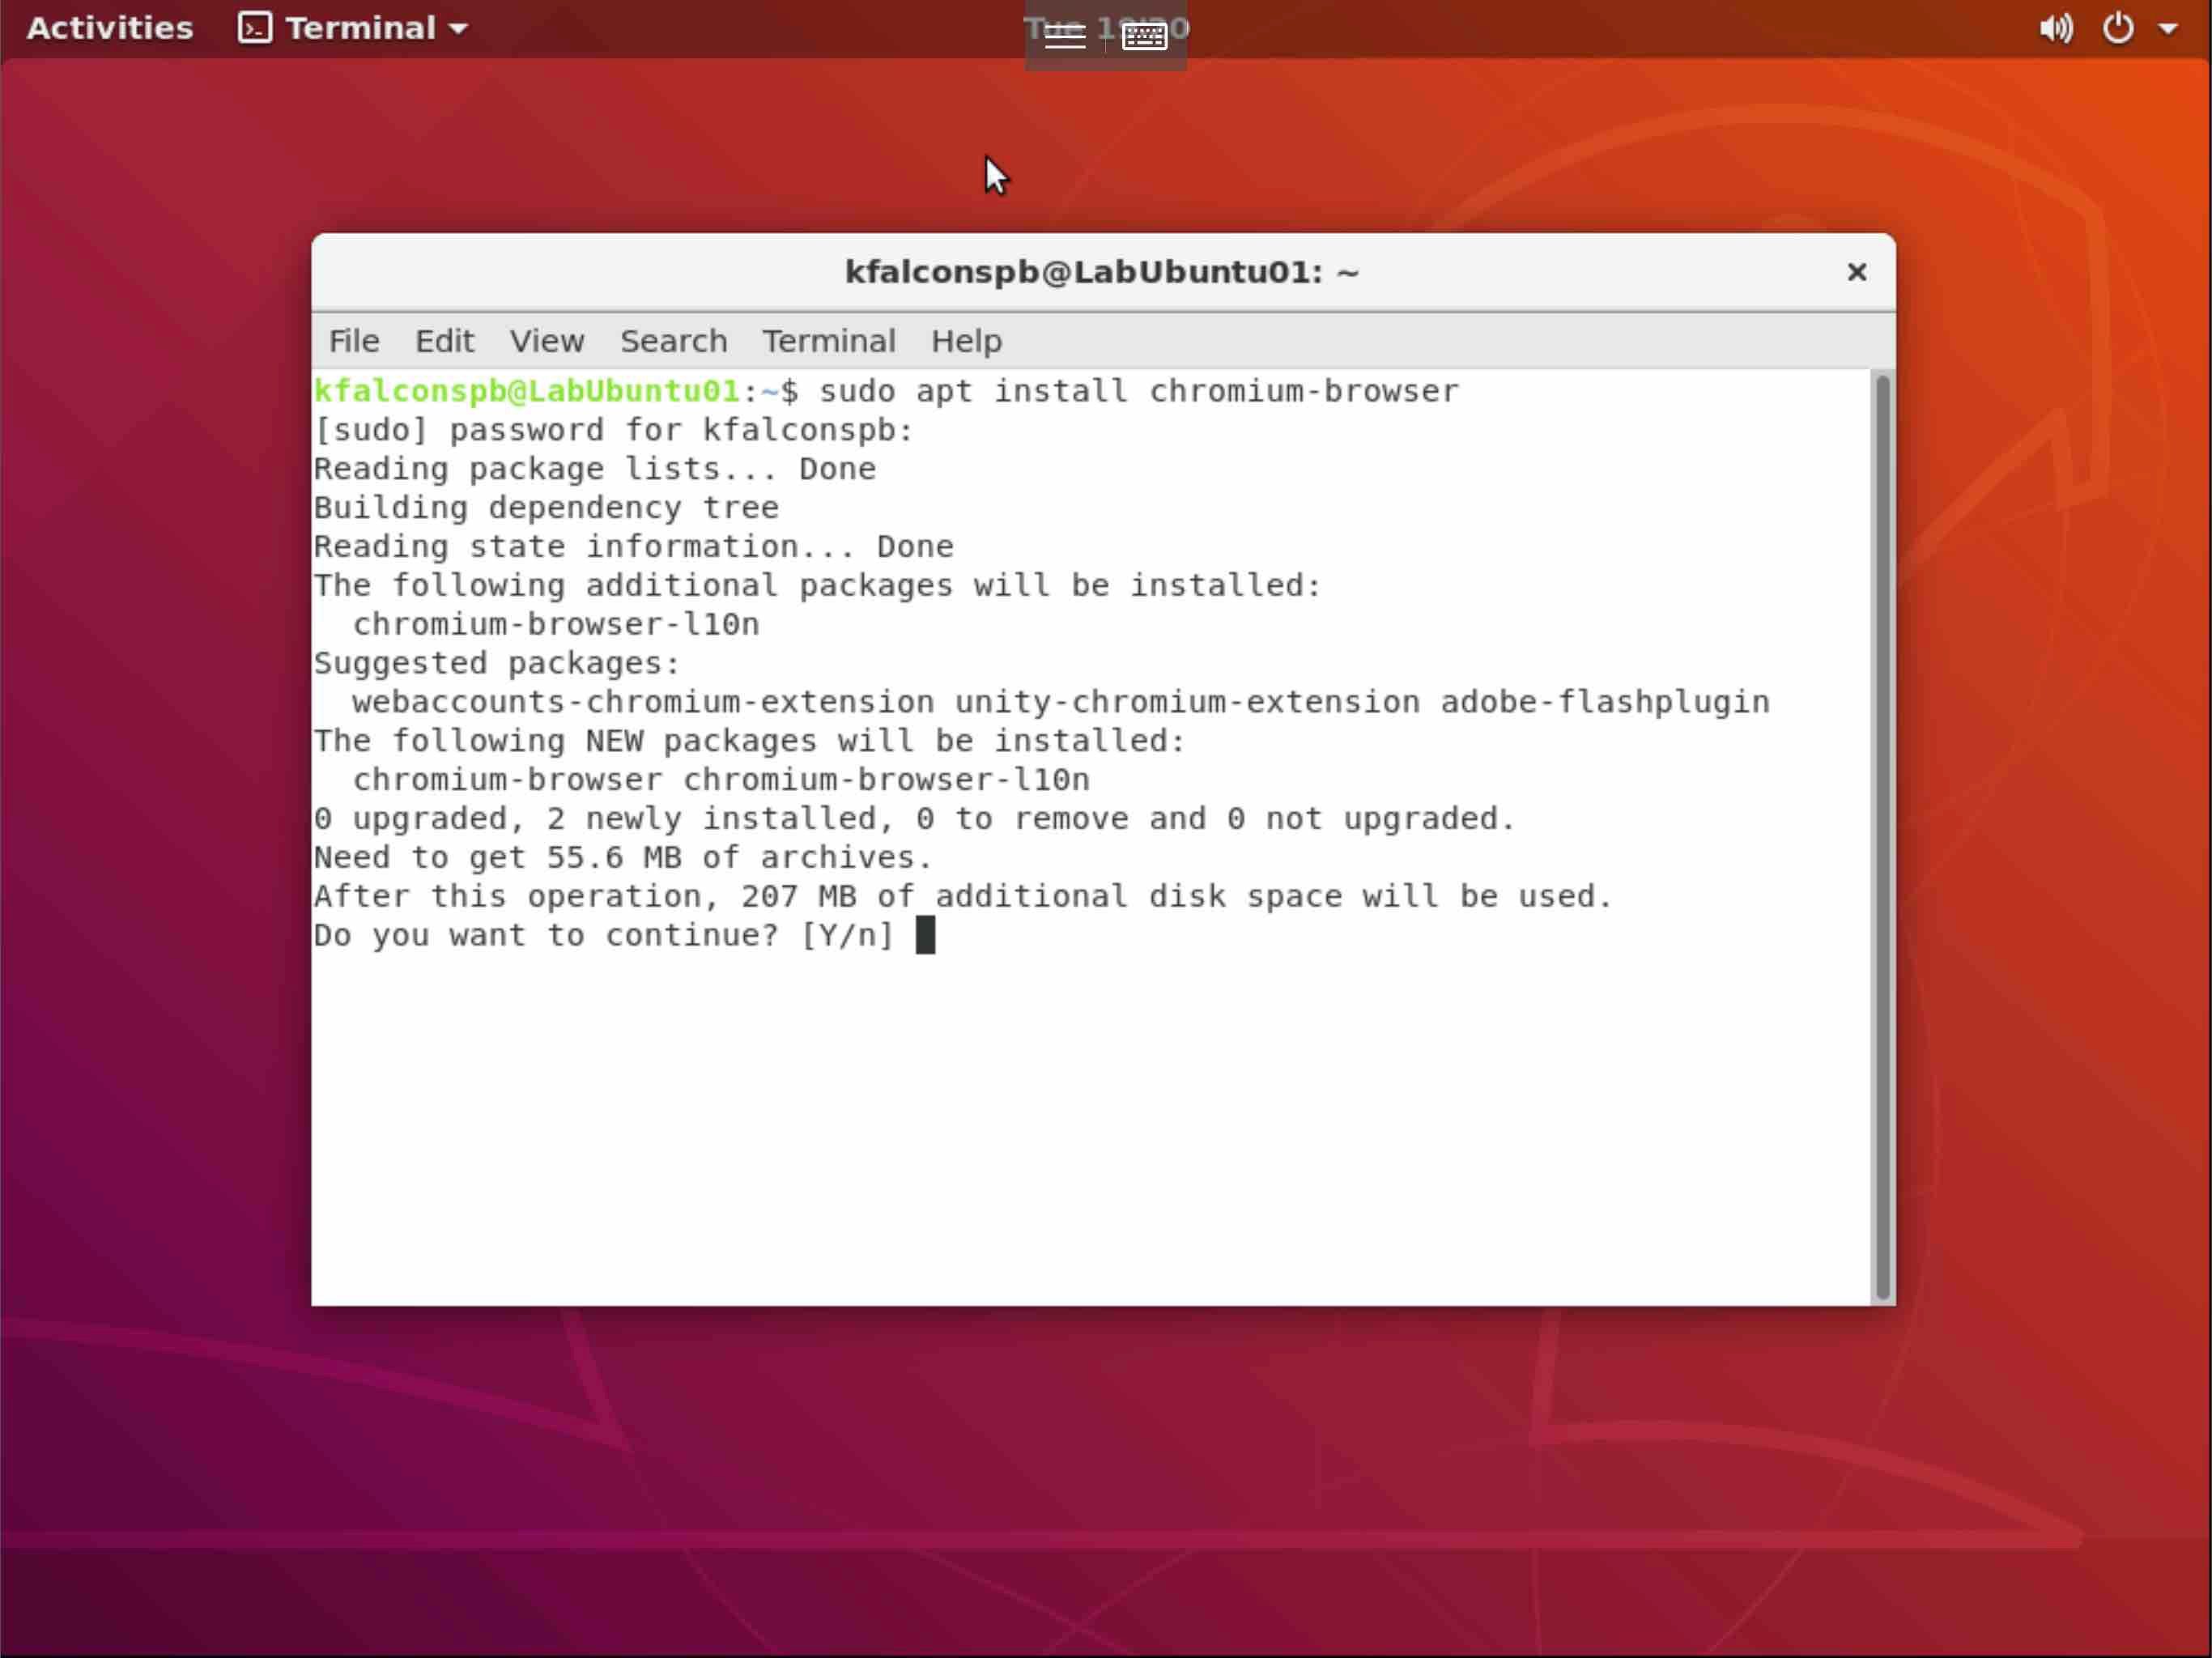Click the 'Reading state information... Done' line
2212x1658 pixels.
(x=634, y=547)
